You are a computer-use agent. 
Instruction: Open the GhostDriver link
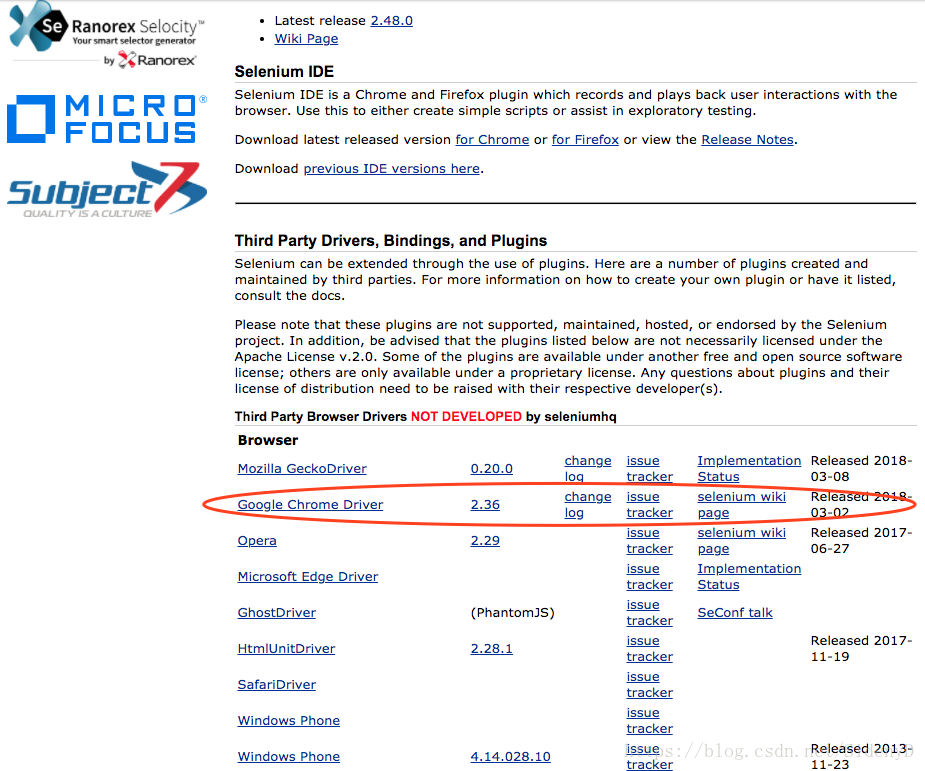277,613
